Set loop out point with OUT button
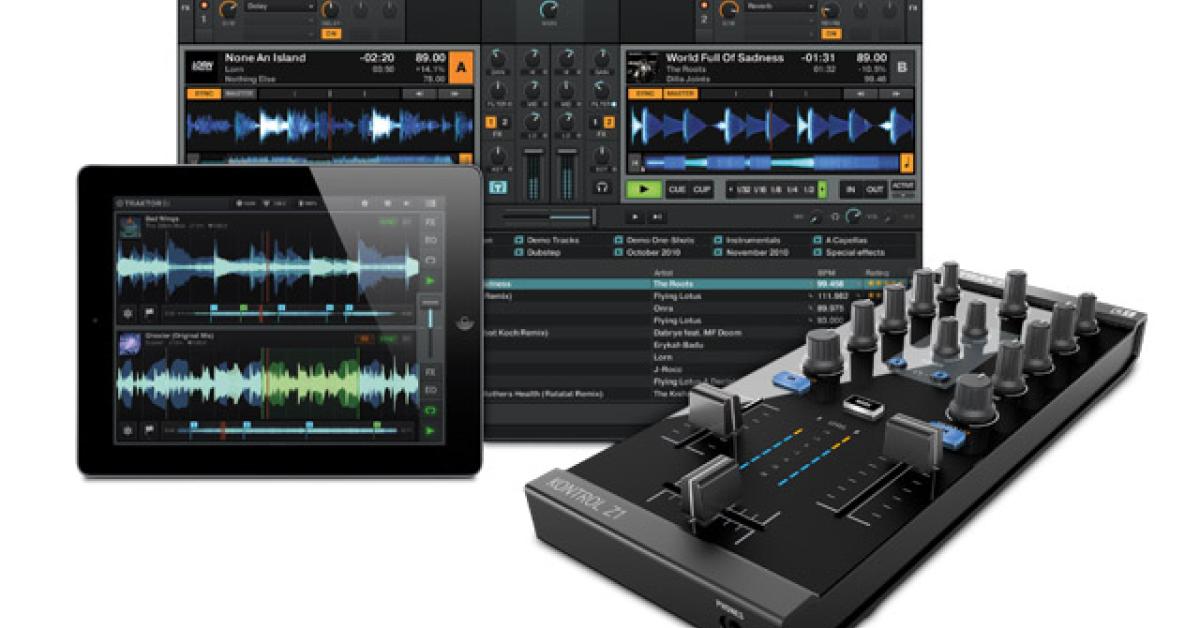This screenshot has height=628, width=1200. [875, 189]
